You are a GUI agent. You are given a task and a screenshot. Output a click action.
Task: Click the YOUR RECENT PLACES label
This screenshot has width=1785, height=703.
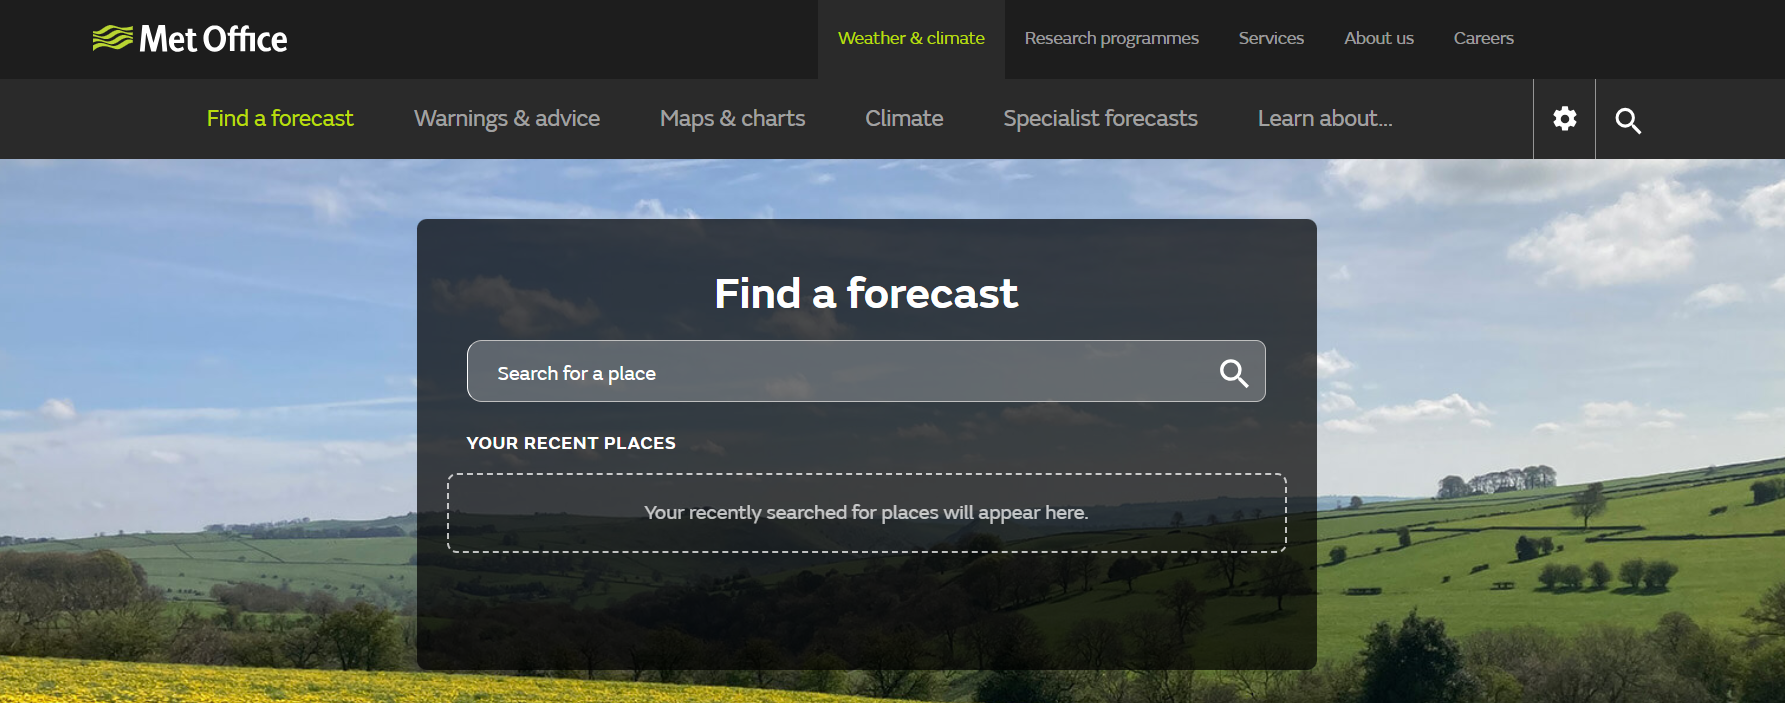[571, 443]
